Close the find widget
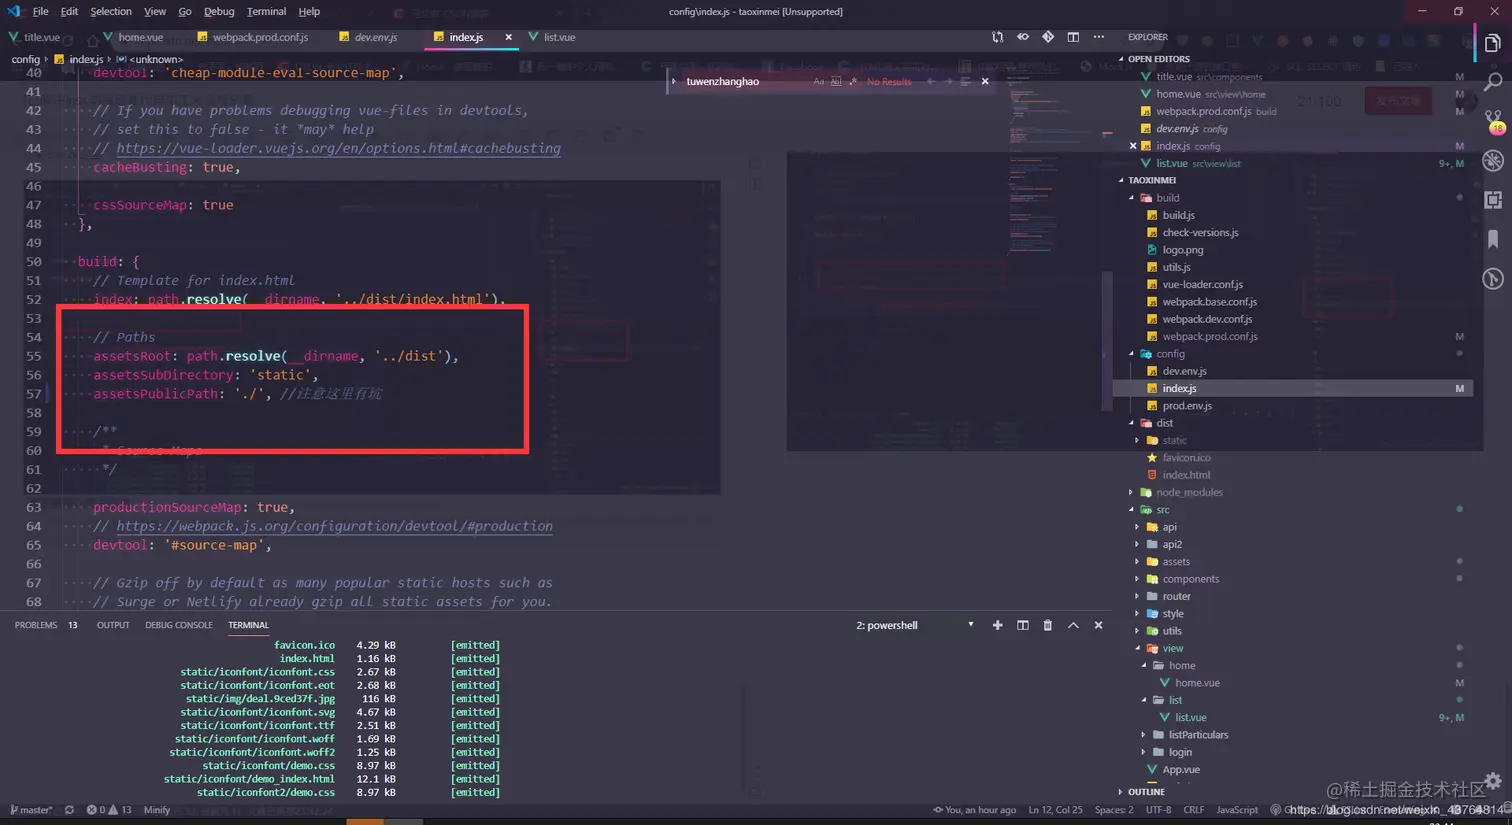This screenshot has height=825, width=1512. pos(985,81)
